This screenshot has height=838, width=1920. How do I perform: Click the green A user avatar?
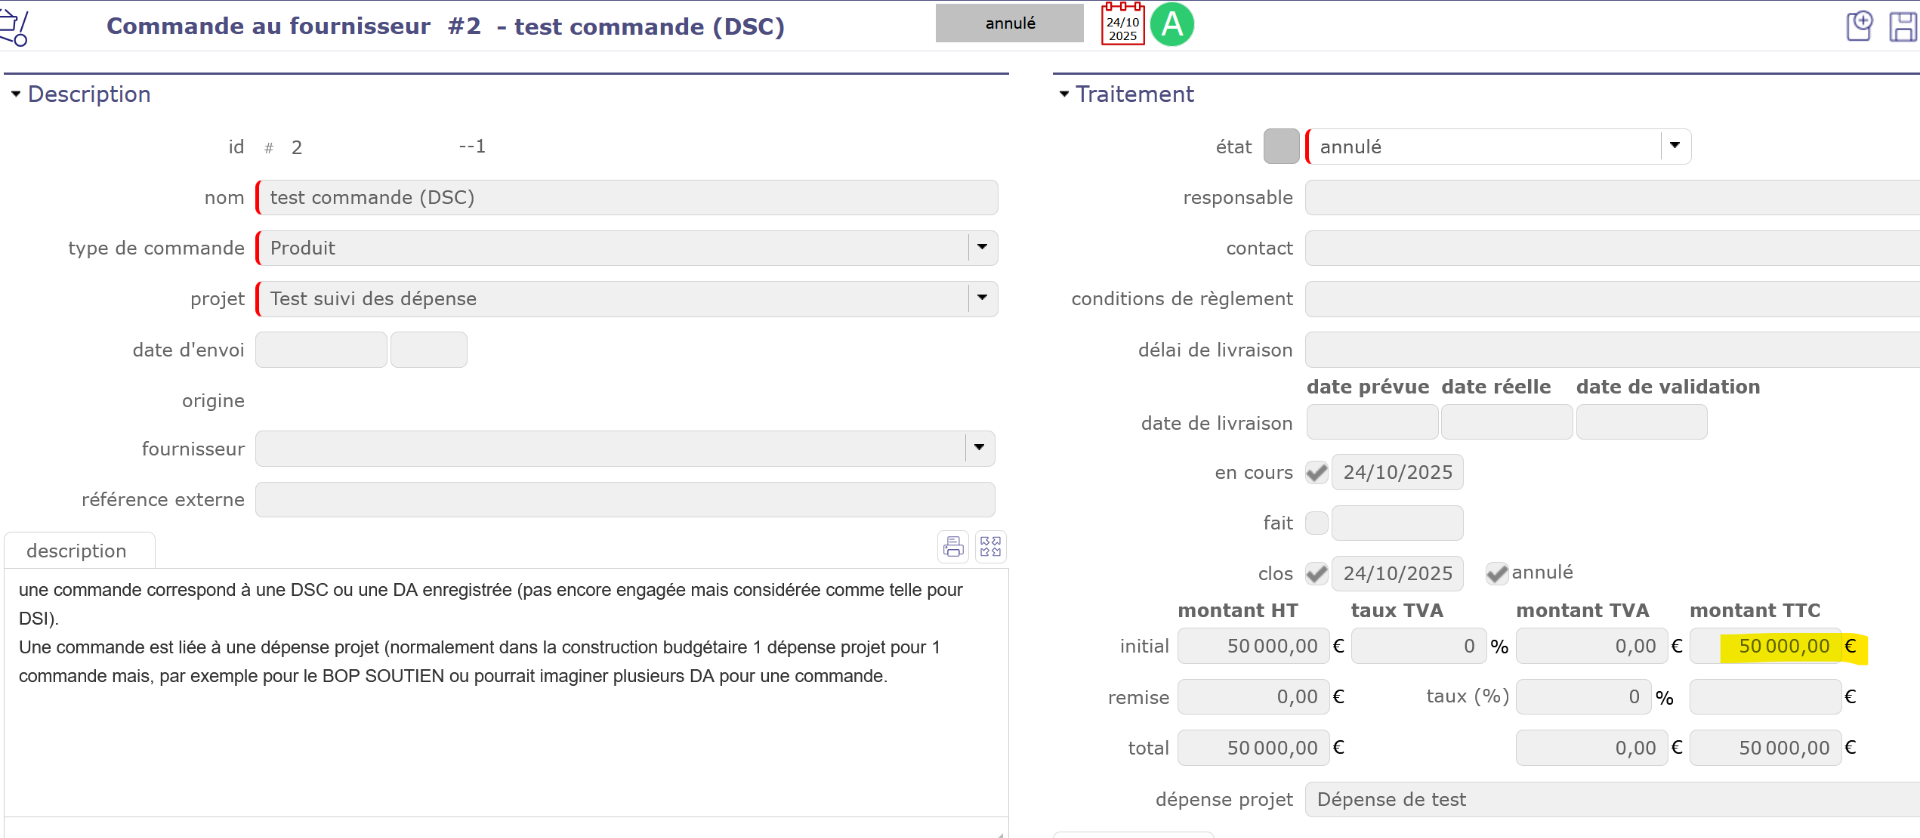tap(1172, 24)
